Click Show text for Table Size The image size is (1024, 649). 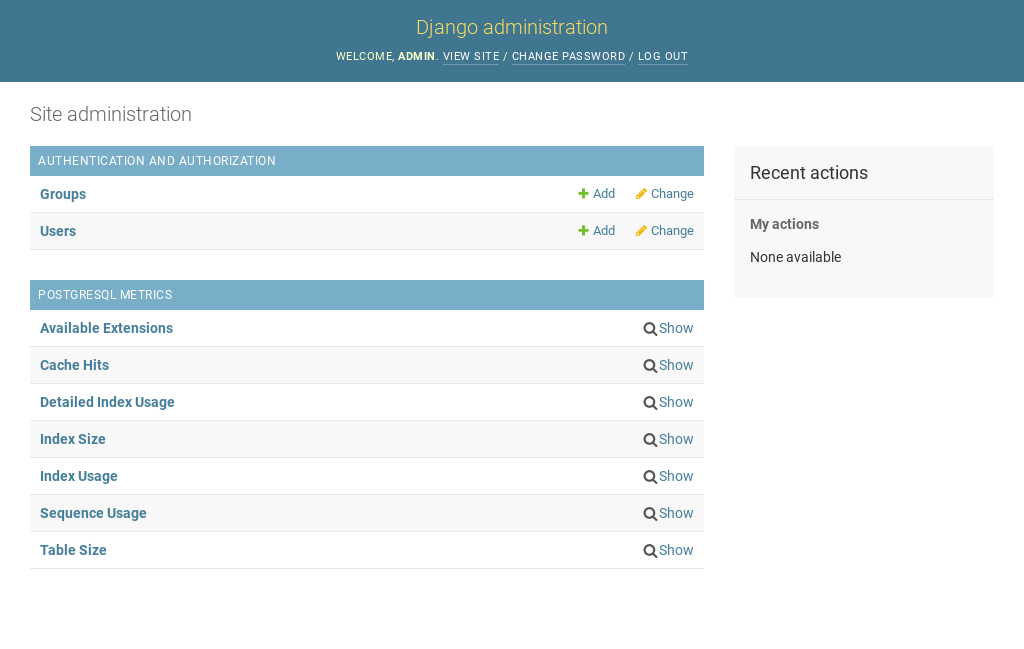click(676, 550)
